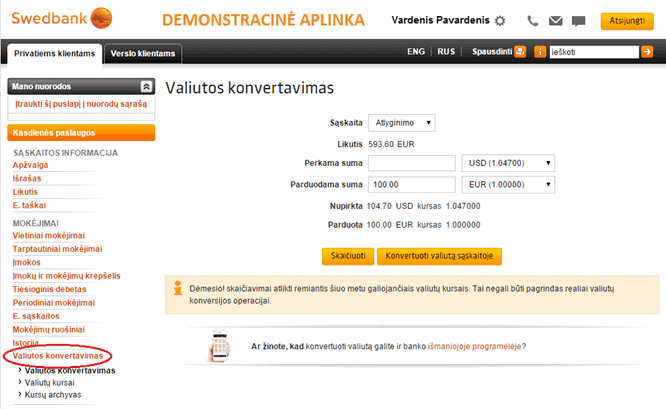Open Kasdienės paslaugos menu header
This screenshot has width=666, height=409.
(81, 133)
